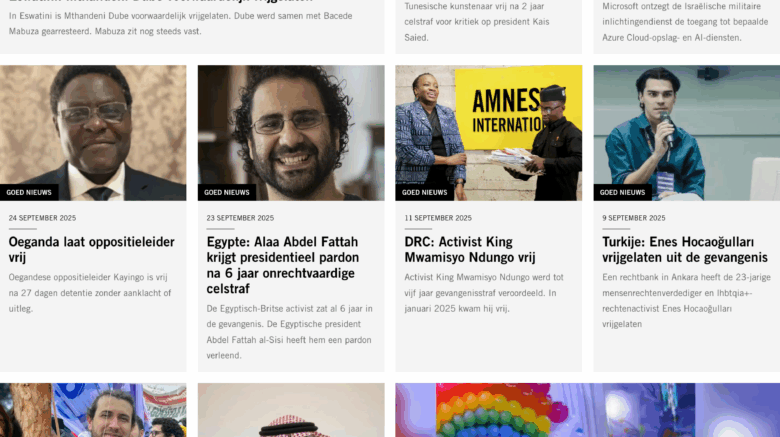Image resolution: width=780 pixels, height=437 pixels.
Task: Click the 24 September 2025 date
Action: tap(42, 218)
